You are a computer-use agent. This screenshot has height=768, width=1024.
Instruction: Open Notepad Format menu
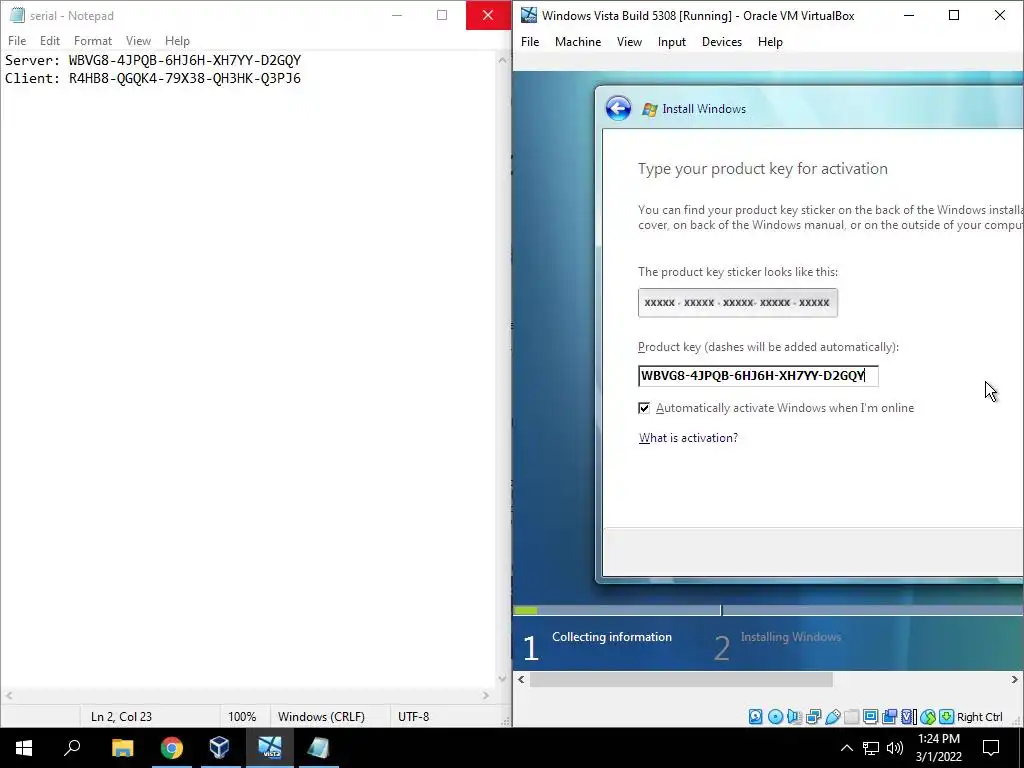coord(93,40)
